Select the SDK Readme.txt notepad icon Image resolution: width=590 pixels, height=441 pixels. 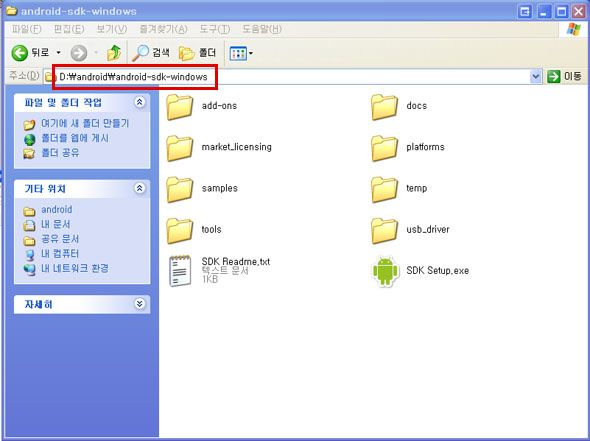180,271
